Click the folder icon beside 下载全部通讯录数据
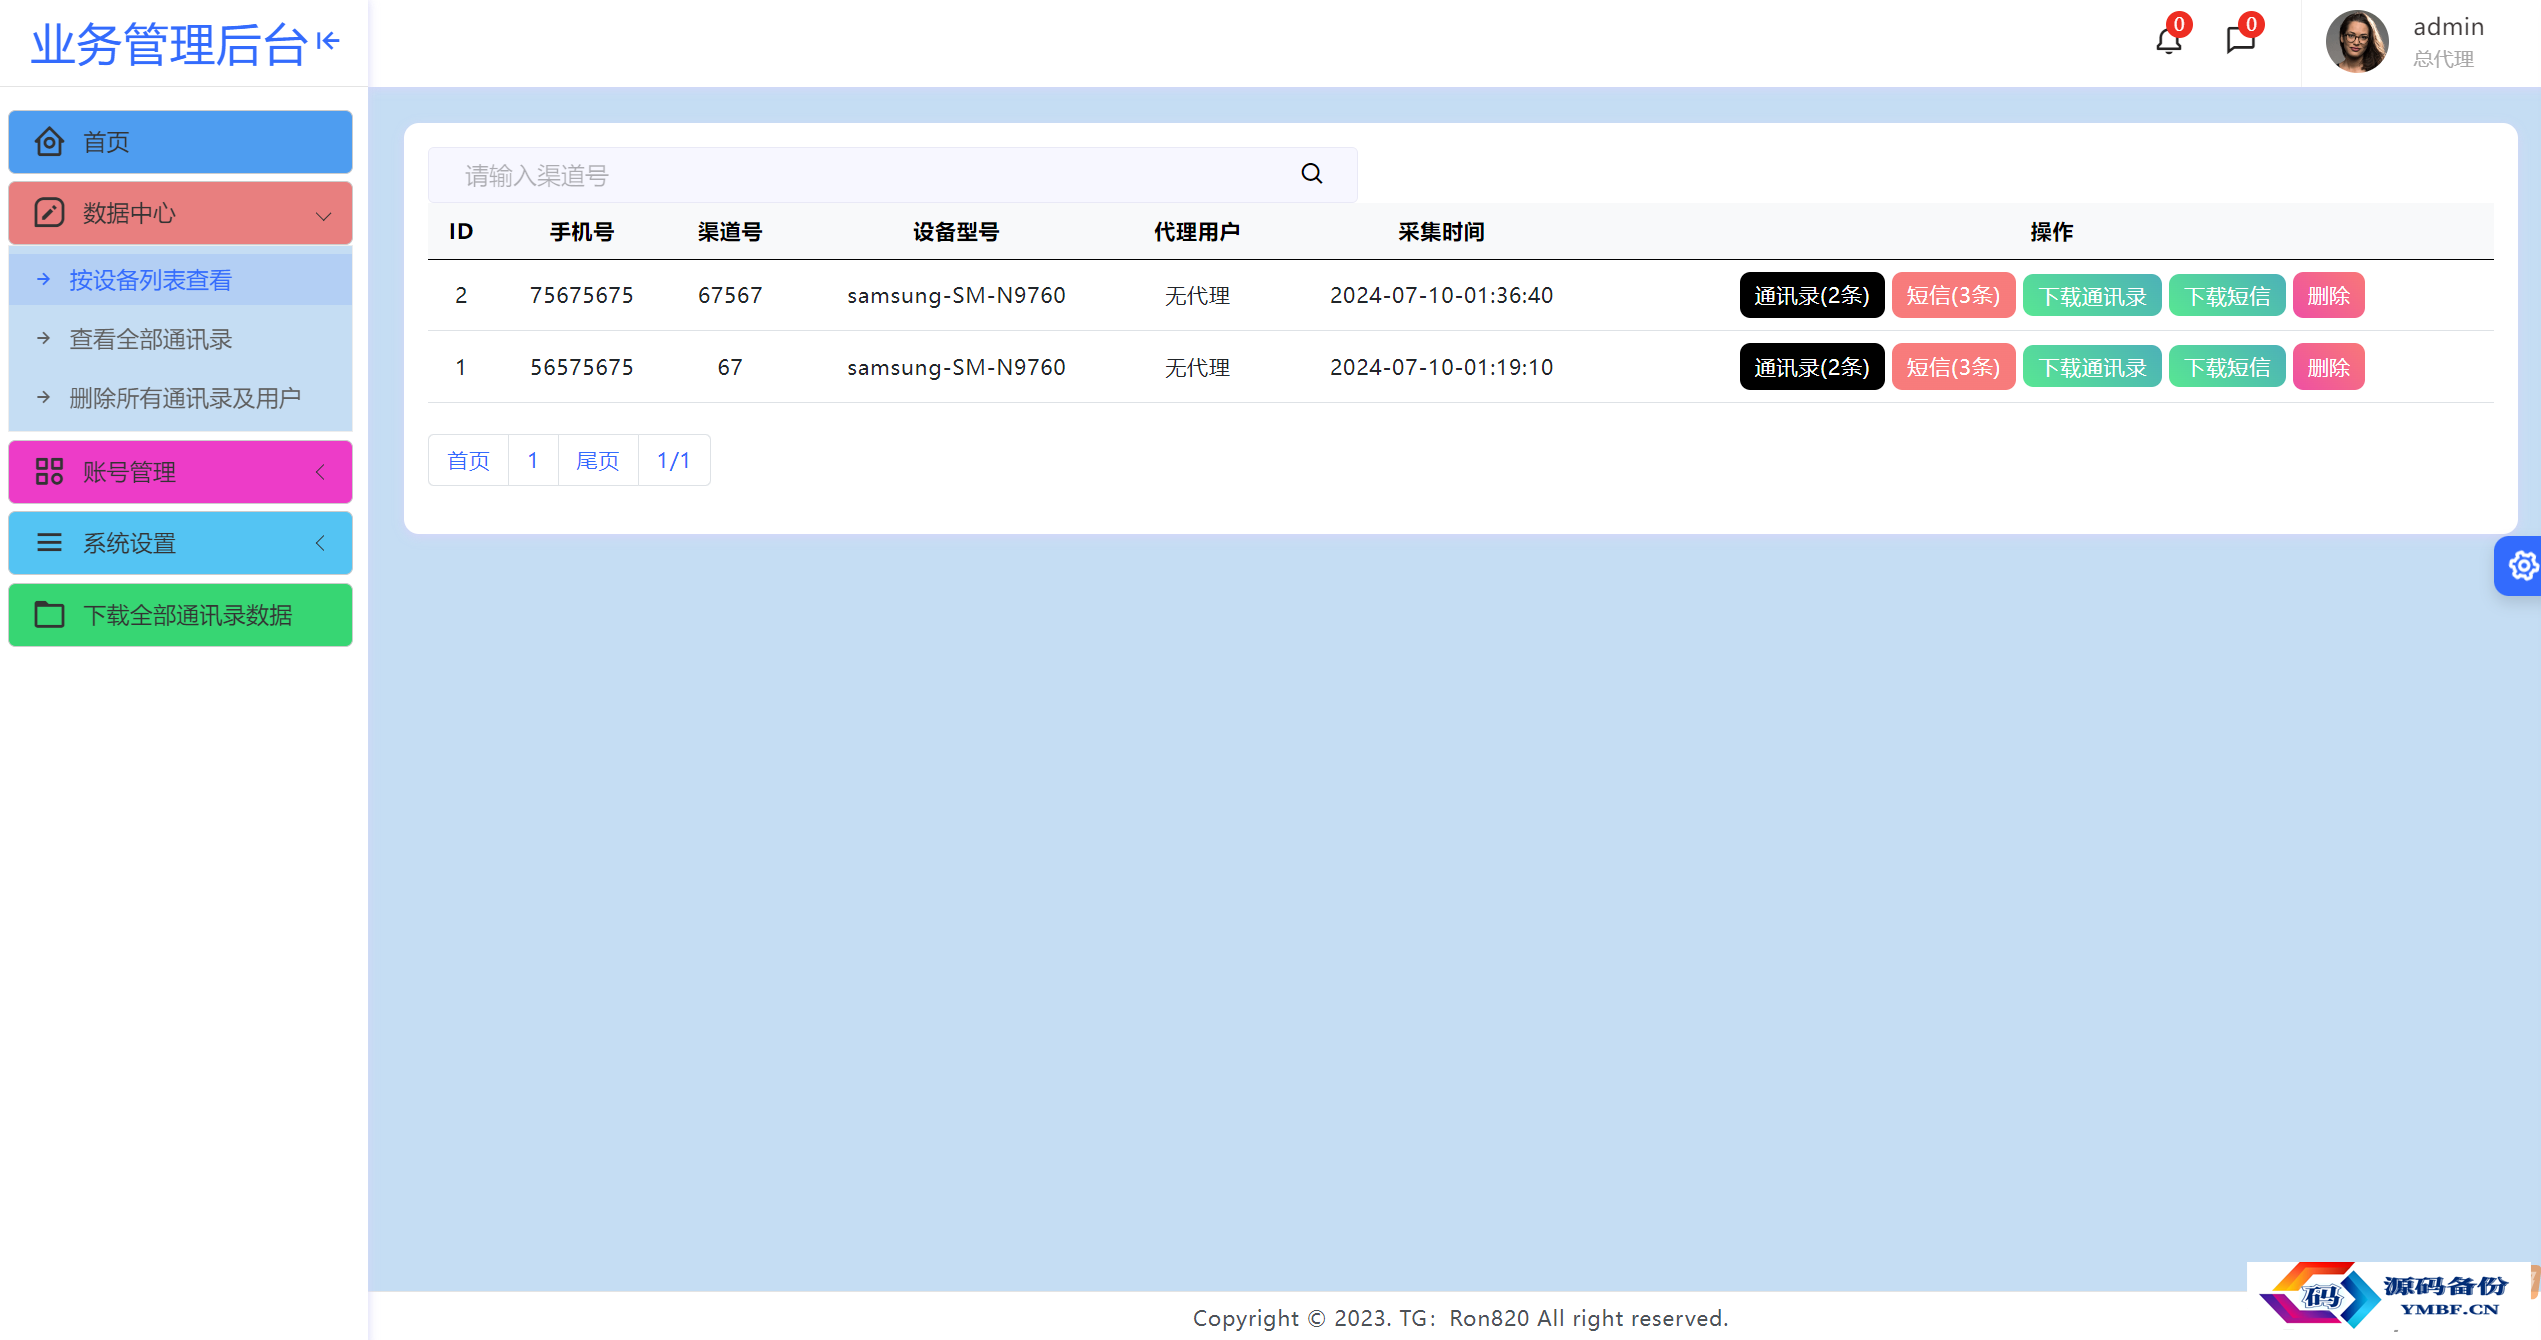Image resolution: width=2541 pixels, height=1340 pixels. click(49, 615)
